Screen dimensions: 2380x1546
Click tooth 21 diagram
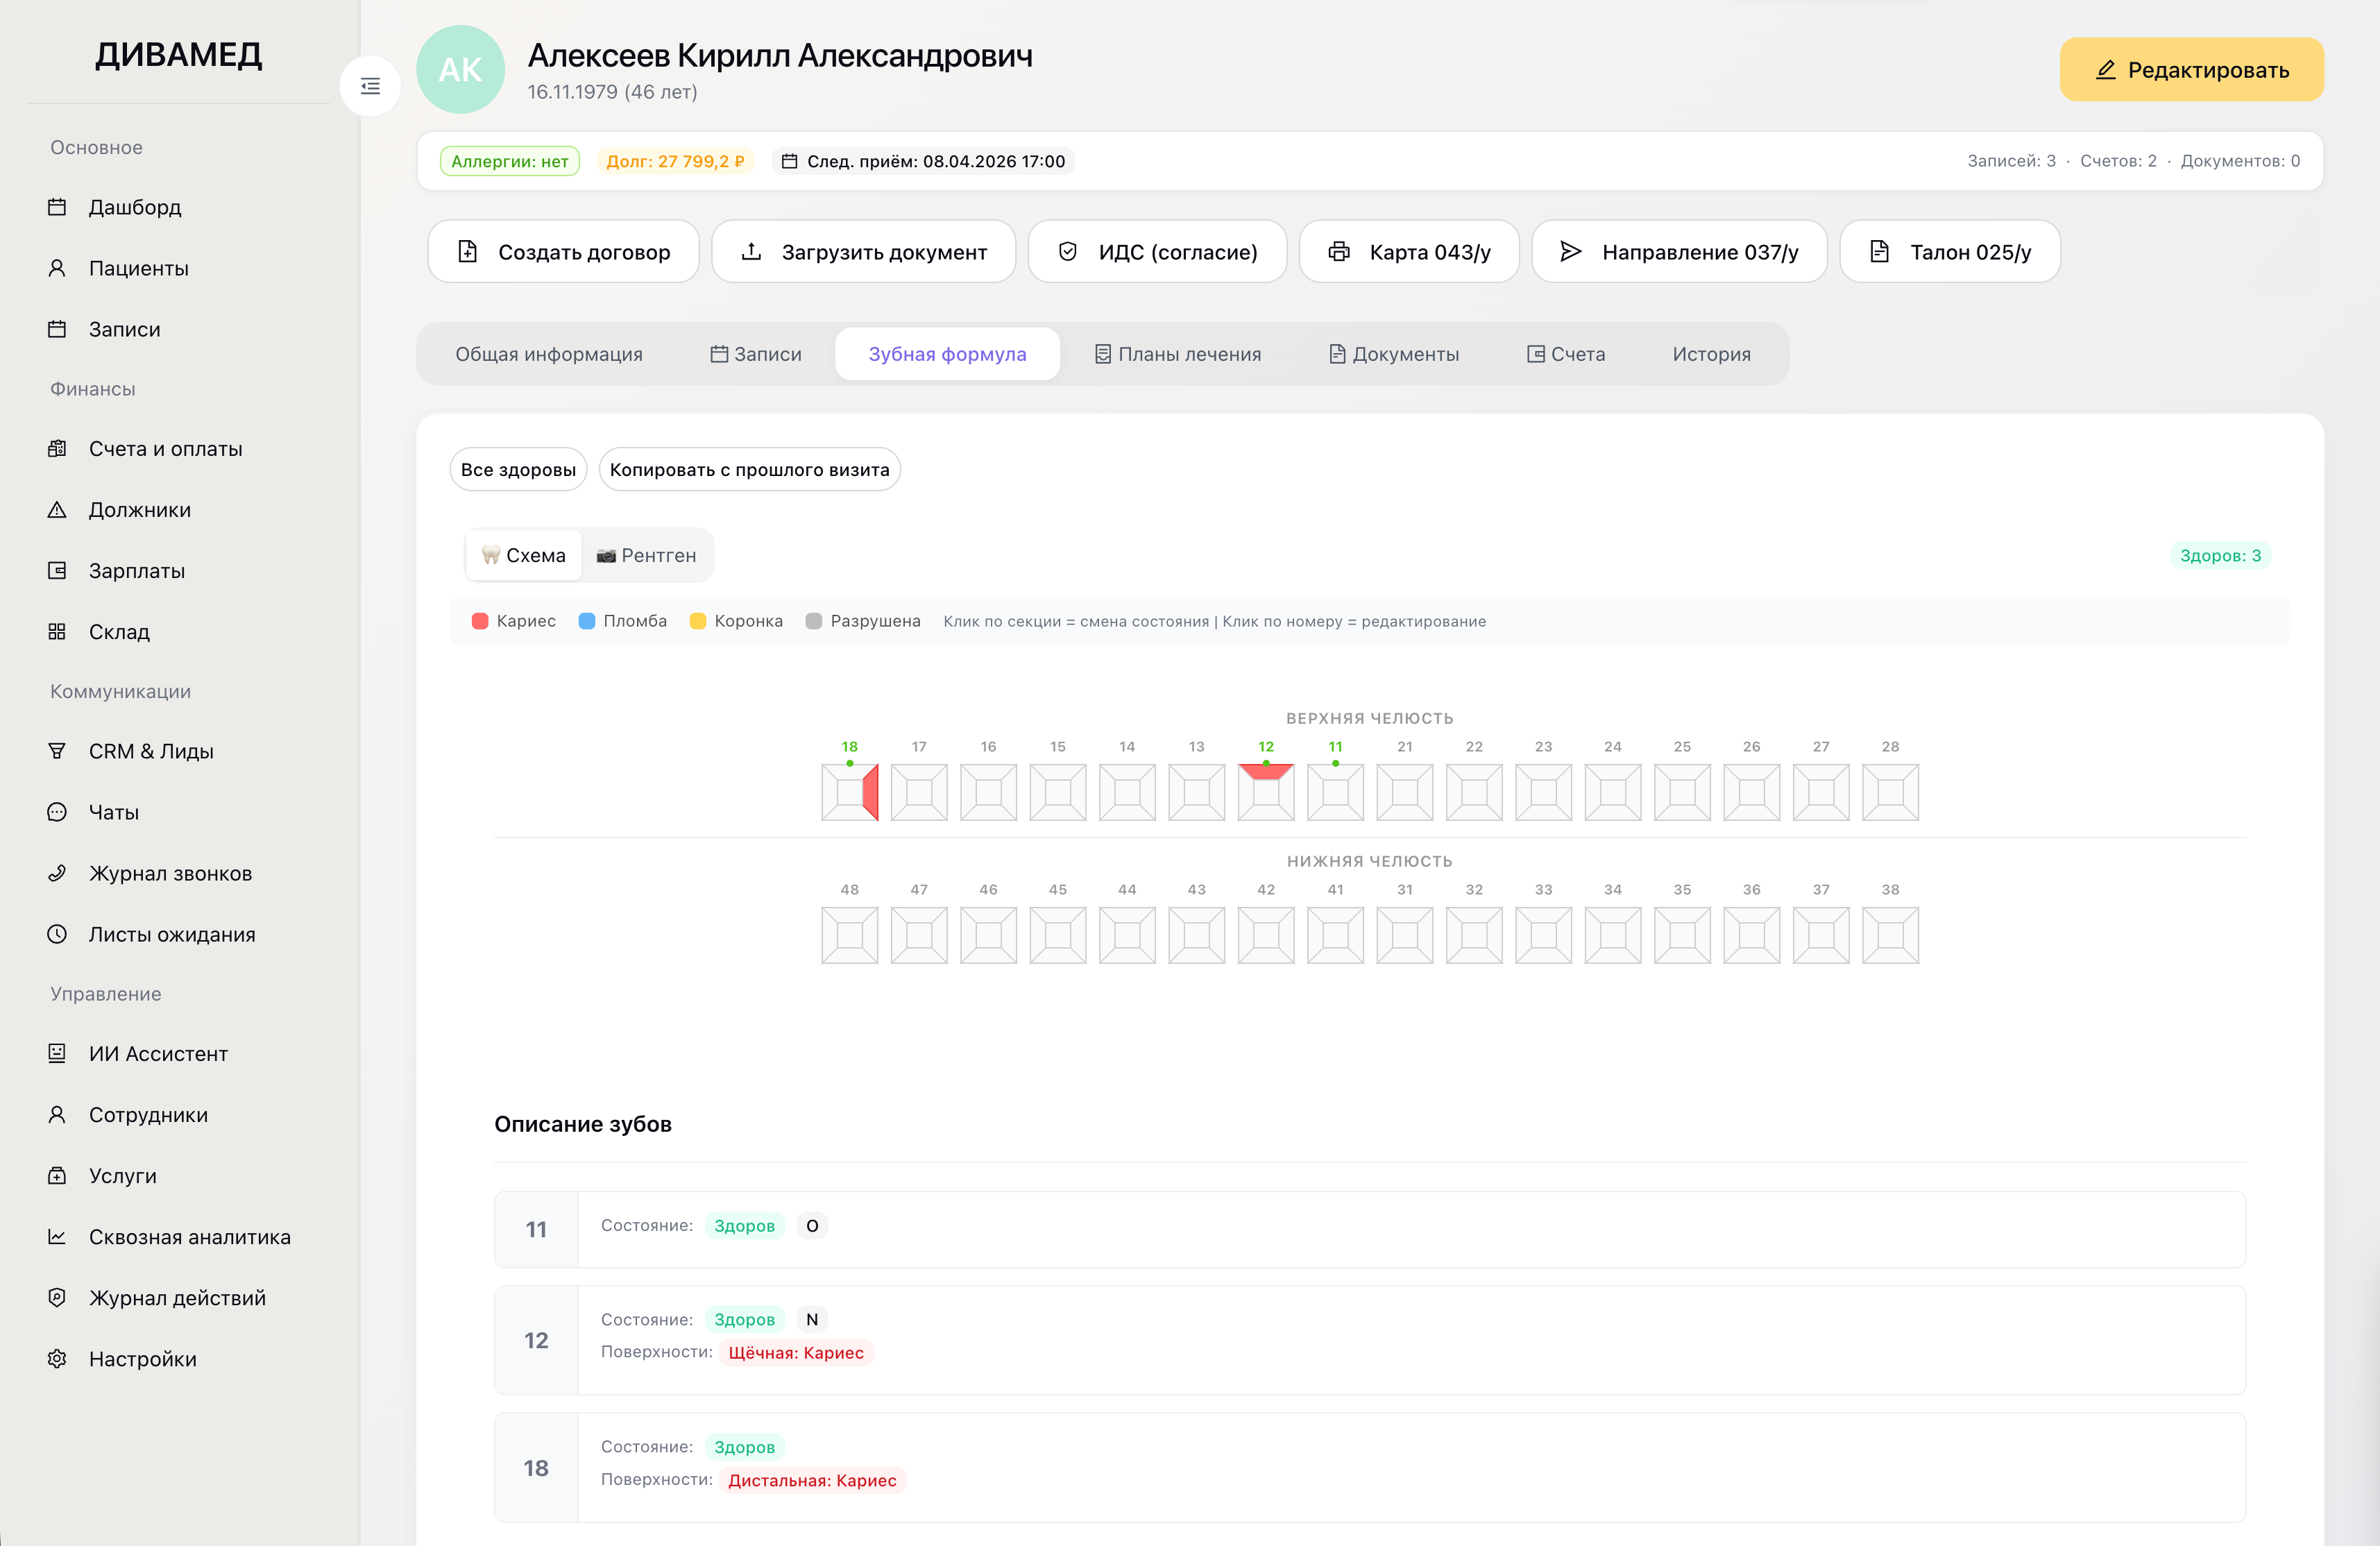click(x=1405, y=793)
